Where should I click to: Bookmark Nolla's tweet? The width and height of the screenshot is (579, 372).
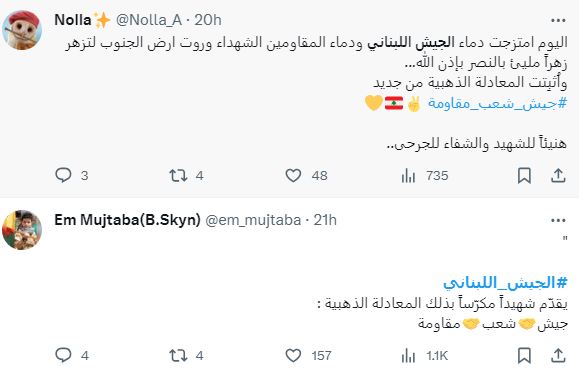(524, 175)
